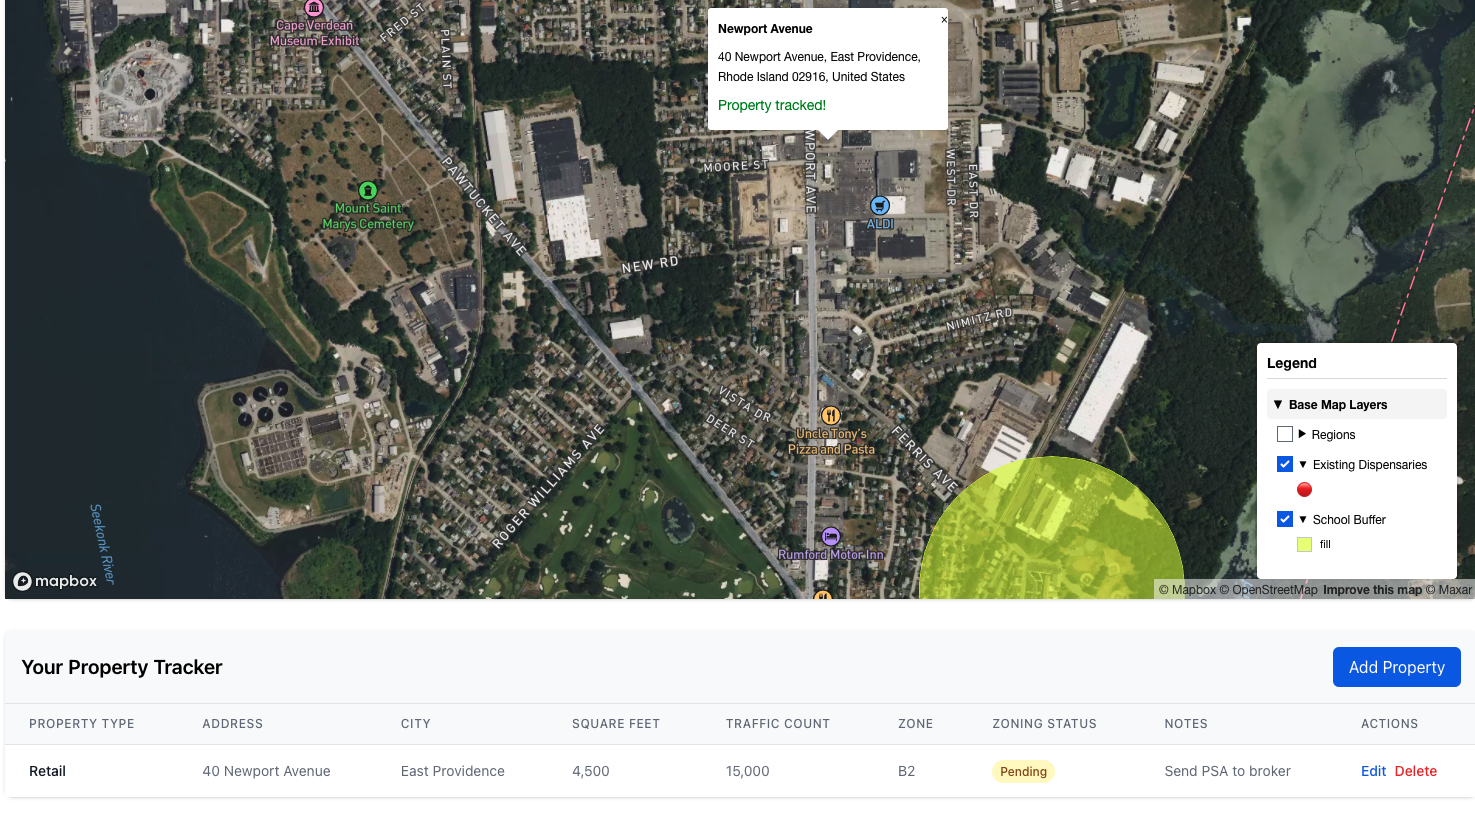This screenshot has height=813, width=1475.
Task: Click the Rumford Motor Inn lodging marker
Action: click(830, 536)
